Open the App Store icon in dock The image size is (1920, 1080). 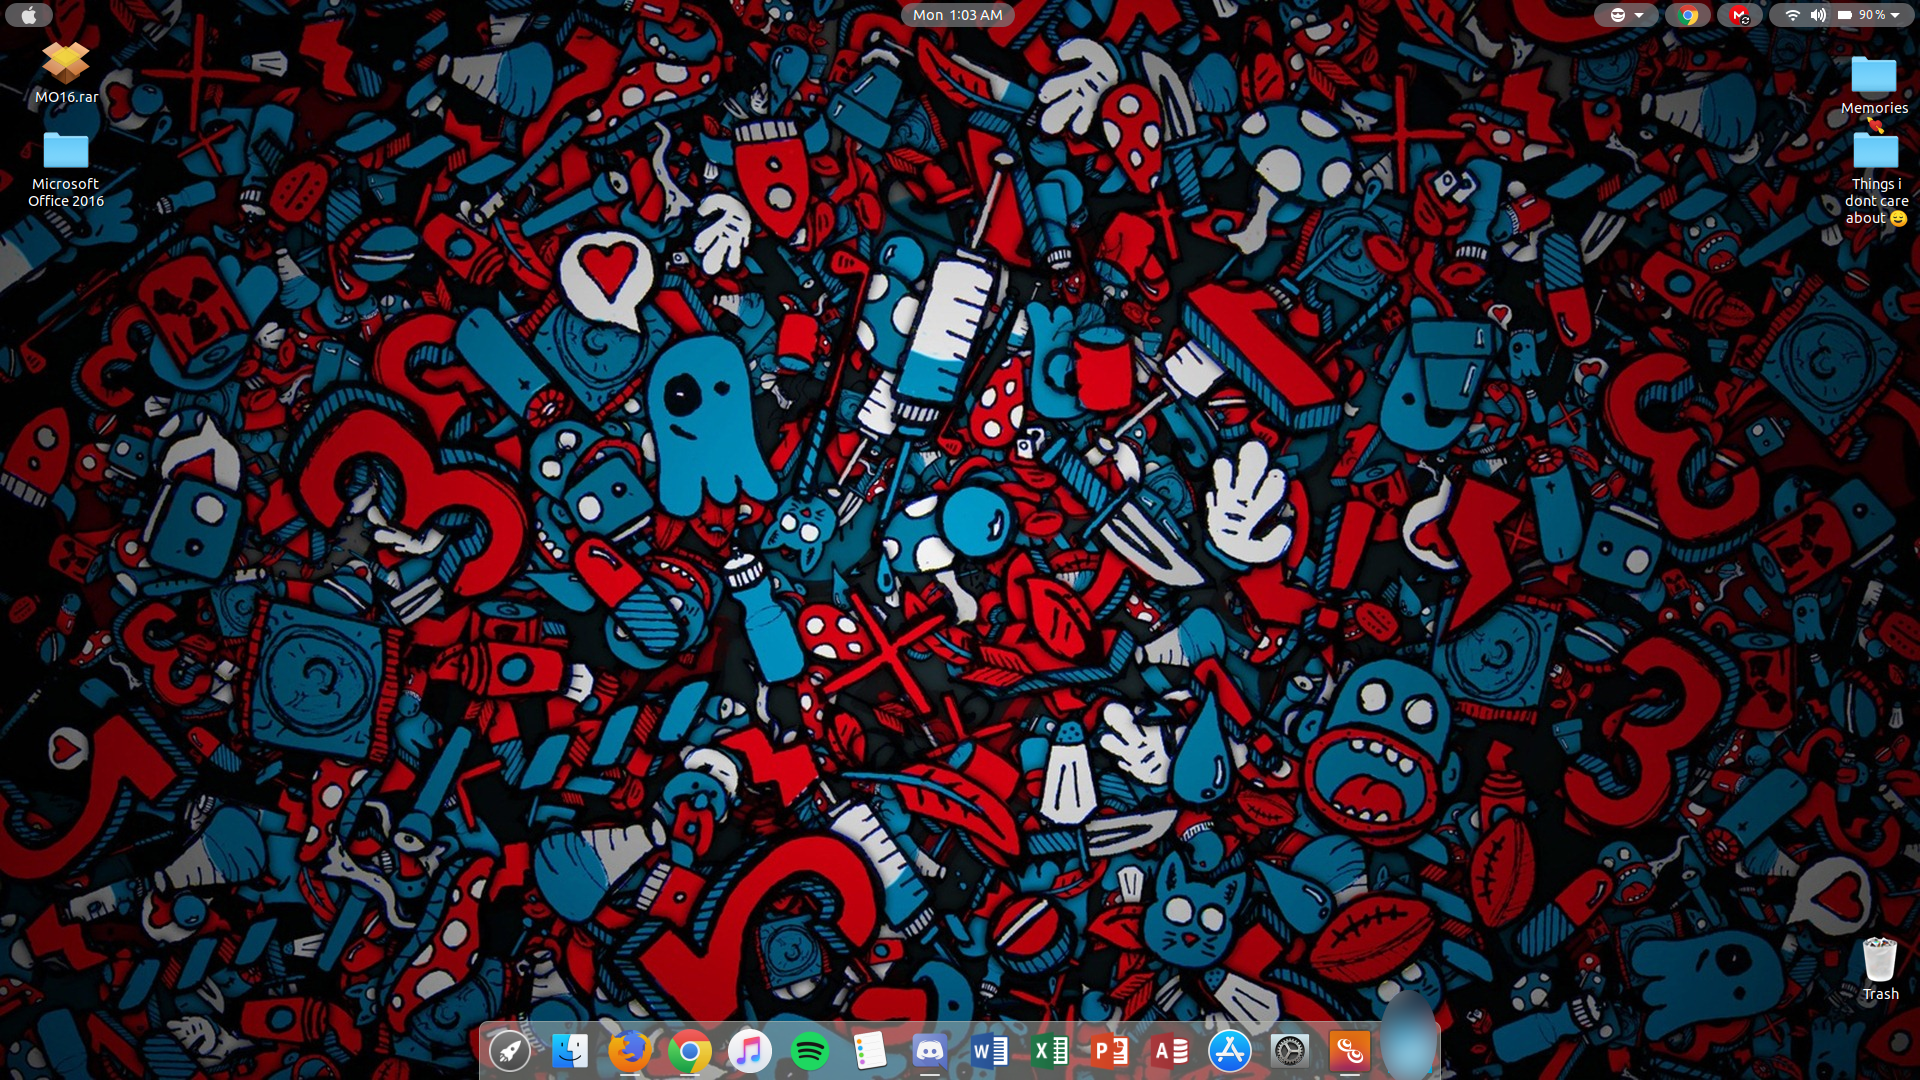(x=1230, y=1051)
